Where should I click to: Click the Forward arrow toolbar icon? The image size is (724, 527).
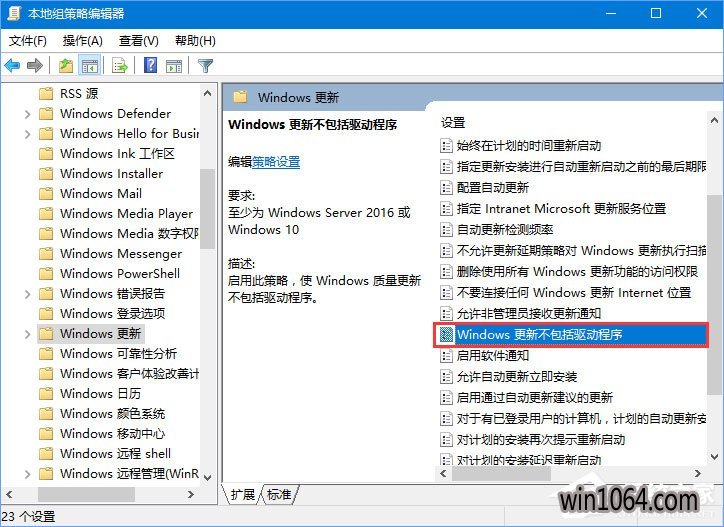click(x=35, y=66)
